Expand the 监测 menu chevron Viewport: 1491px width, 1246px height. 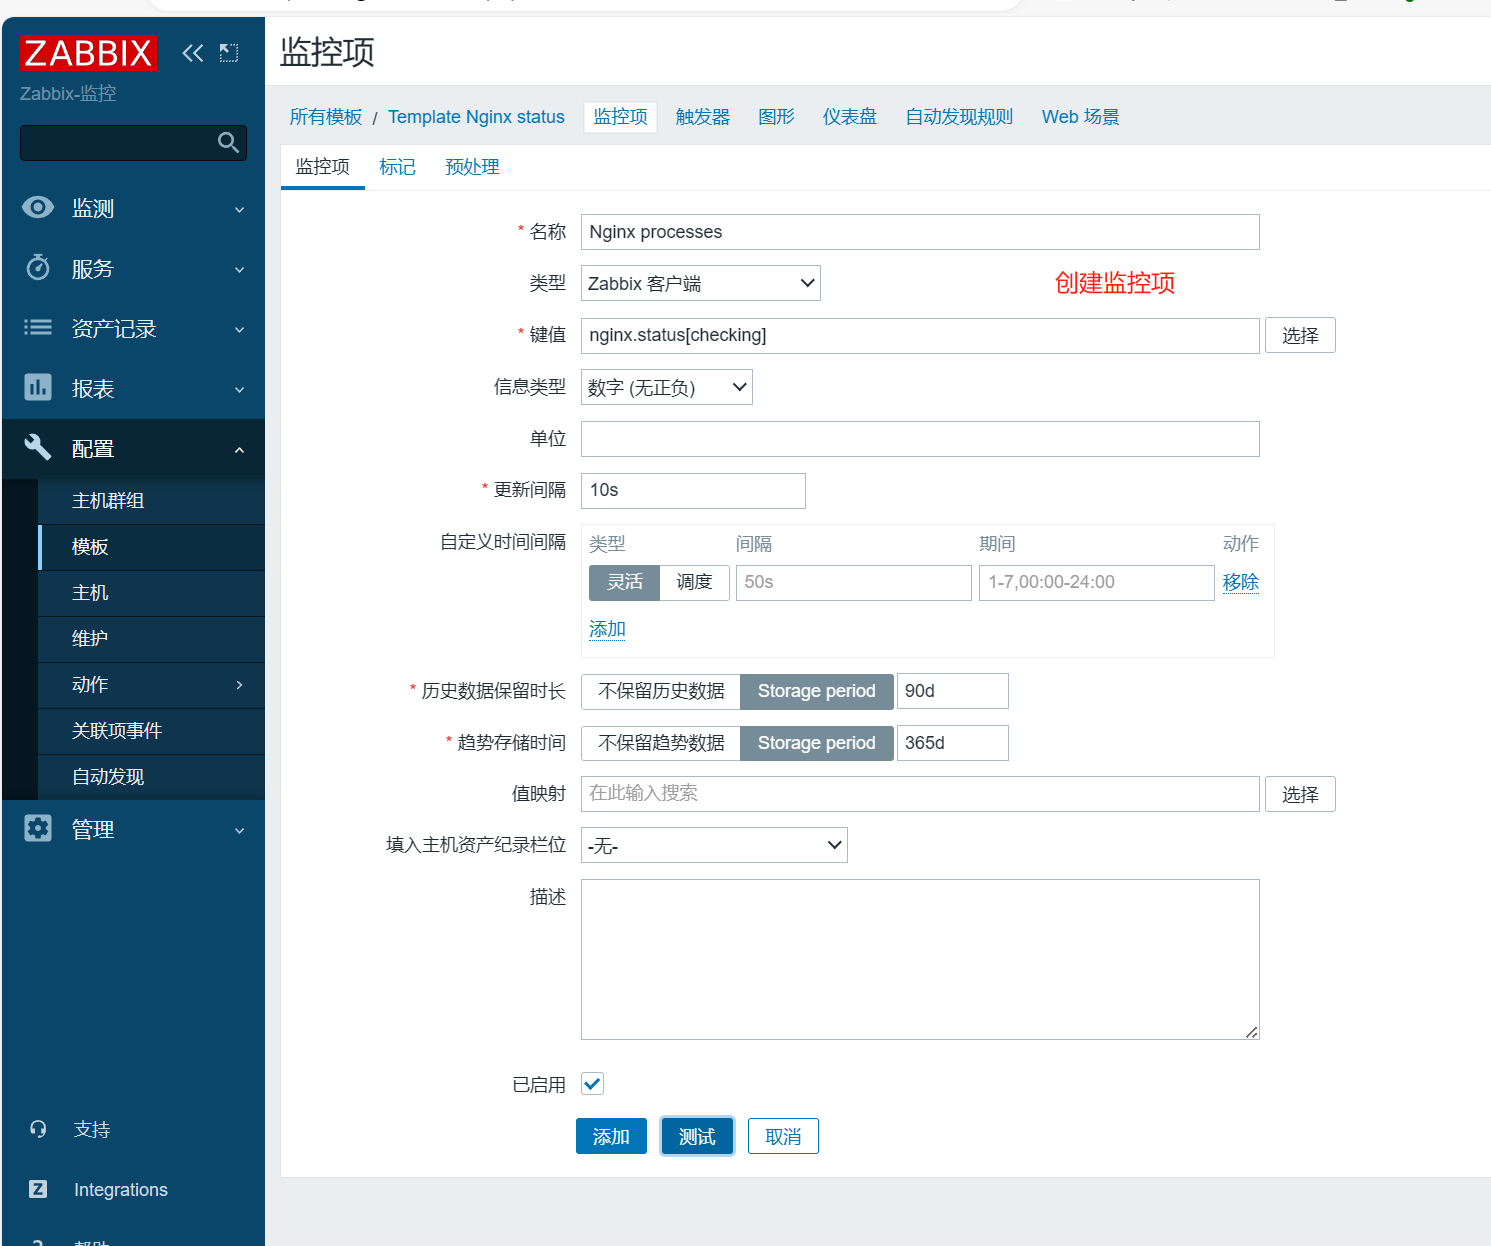(x=239, y=210)
